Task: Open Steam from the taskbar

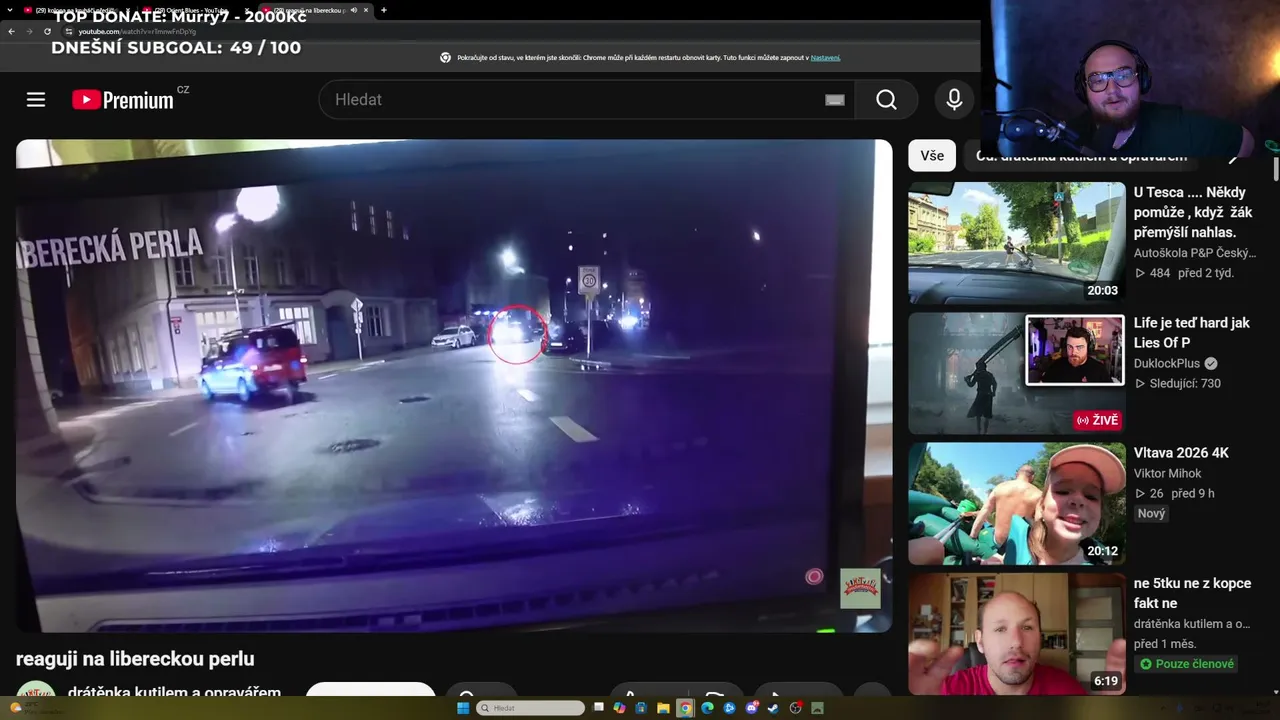Action: (774, 708)
